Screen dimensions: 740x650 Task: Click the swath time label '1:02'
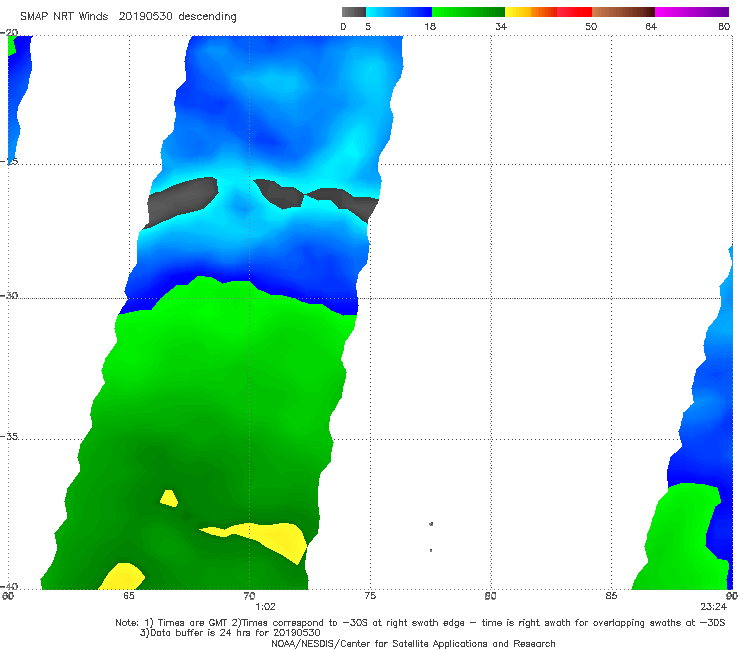point(265,607)
